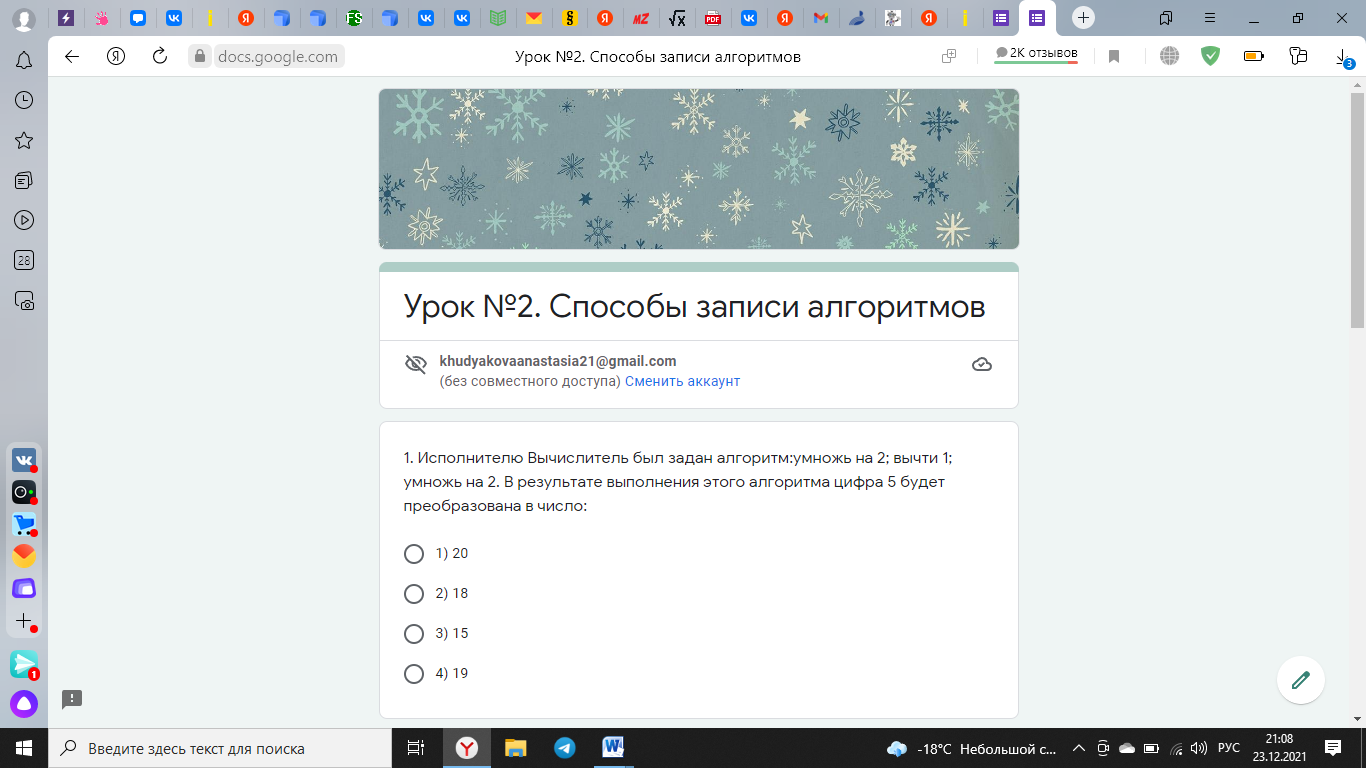Image resolution: width=1366 pixels, height=768 pixels.
Task: Click the pencil edit form button
Action: tap(1300, 681)
